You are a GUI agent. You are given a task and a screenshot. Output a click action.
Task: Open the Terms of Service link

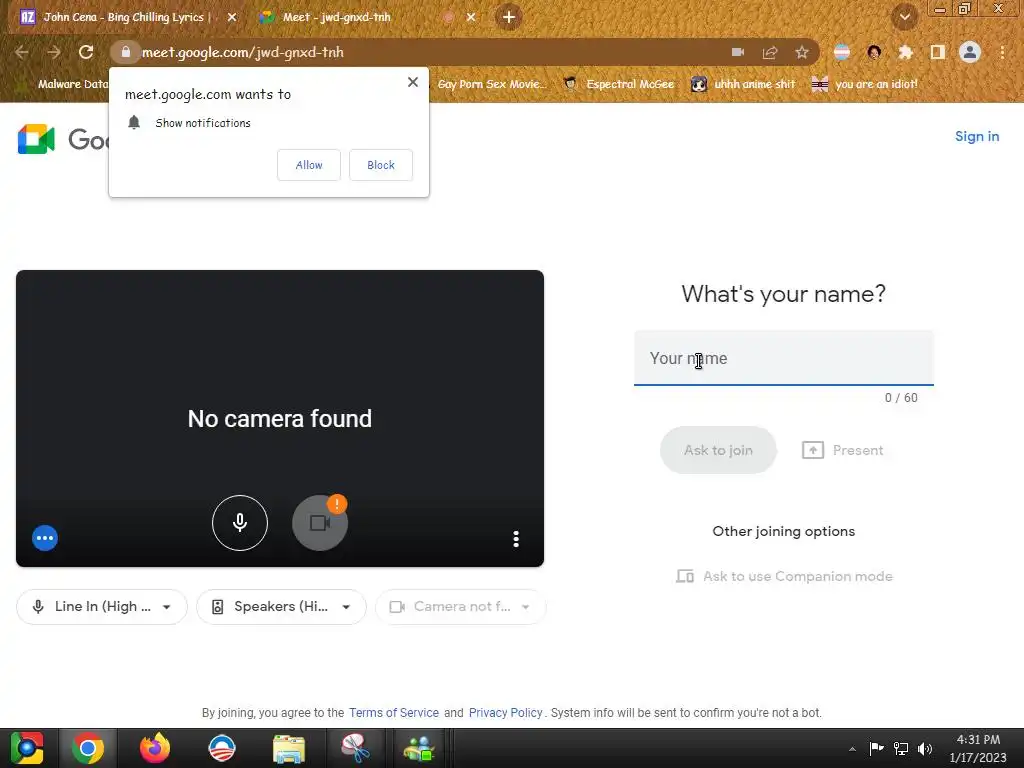pos(394,712)
